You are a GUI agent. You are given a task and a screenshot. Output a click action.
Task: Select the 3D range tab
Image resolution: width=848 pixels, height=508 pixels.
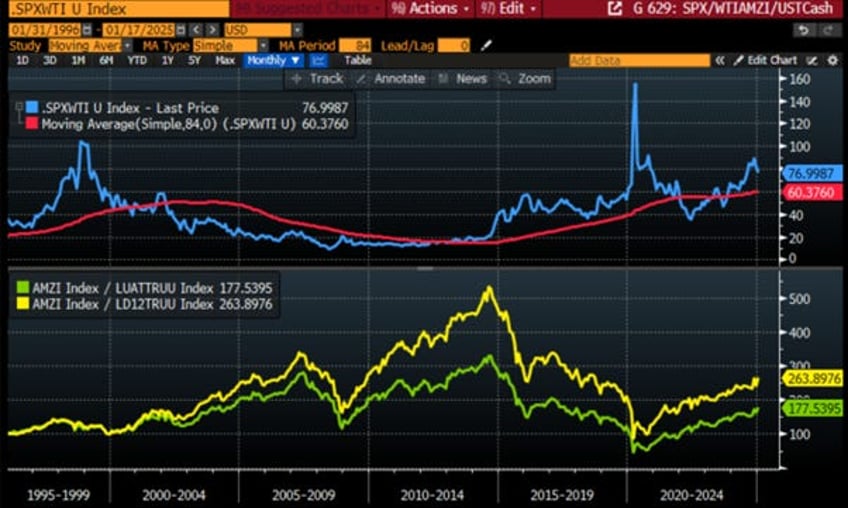[50, 60]
